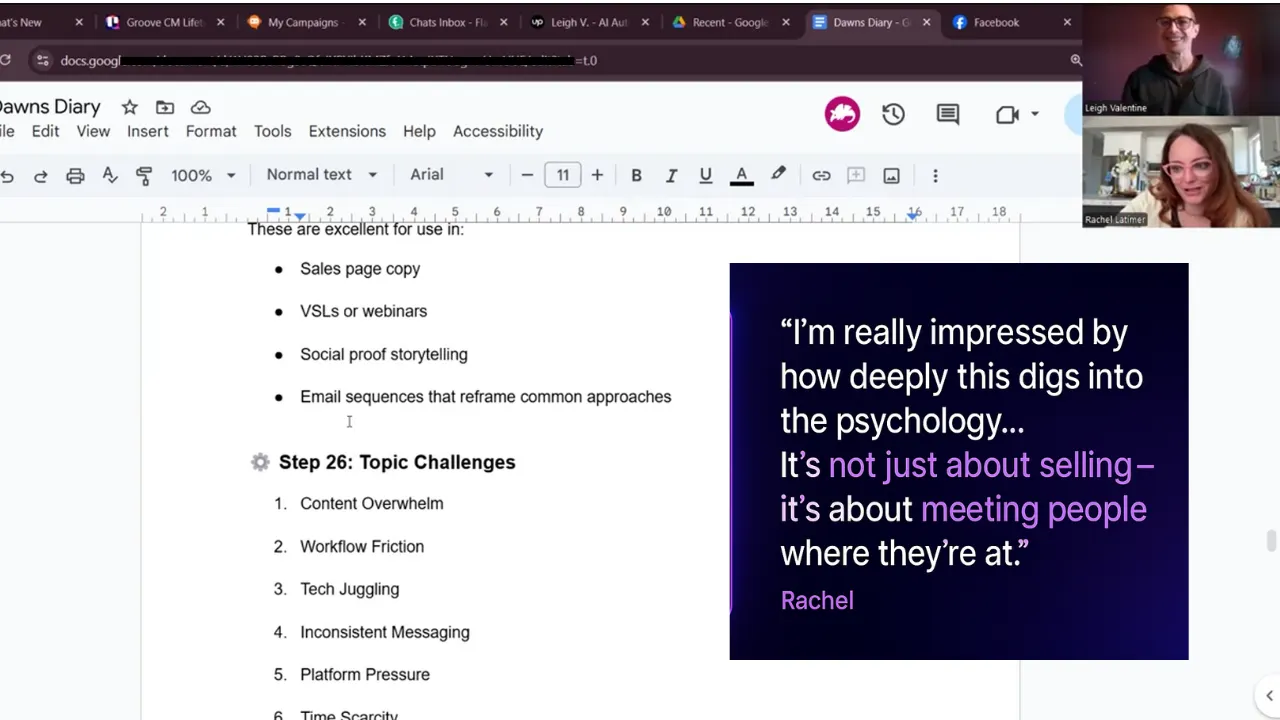1280x720 pixels.
Task: Open the Format menu
Action: point(211,132)
